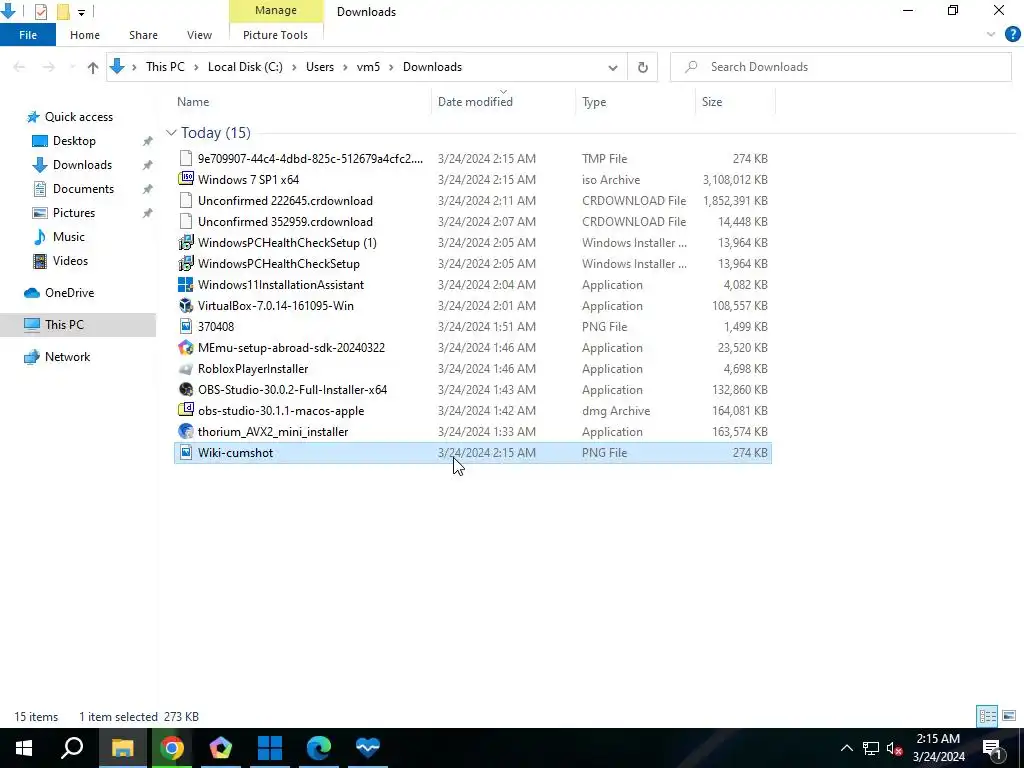
Task: Click the new folder icon in title bar
Action: point(63,11)
